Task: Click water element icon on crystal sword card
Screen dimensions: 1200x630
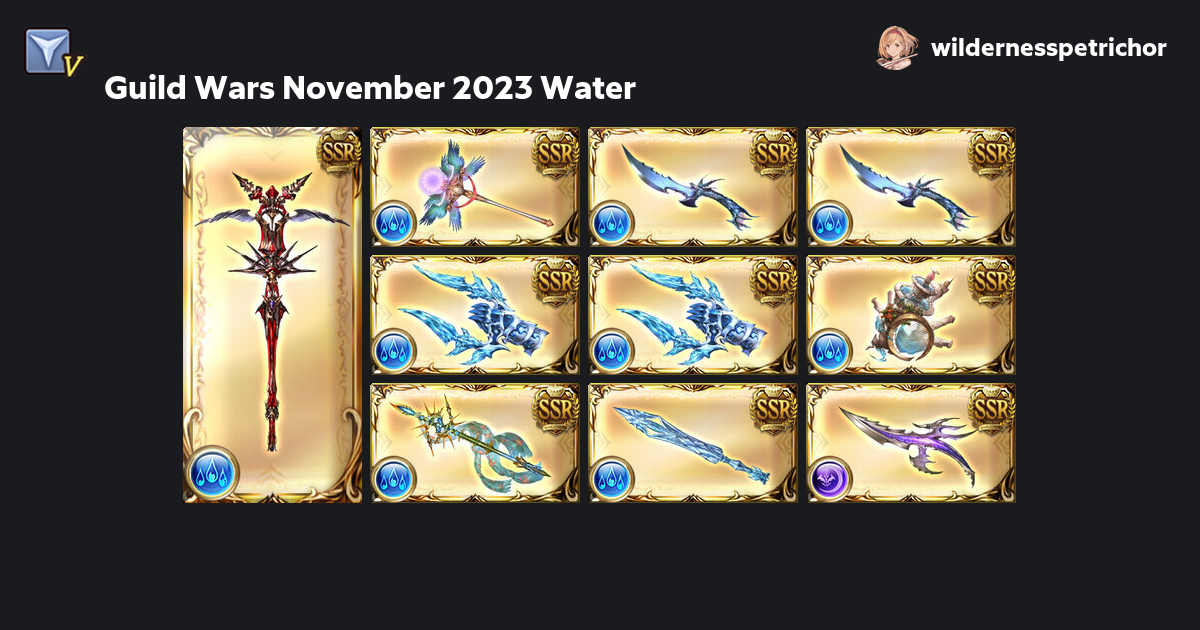Action: [612, 477]
